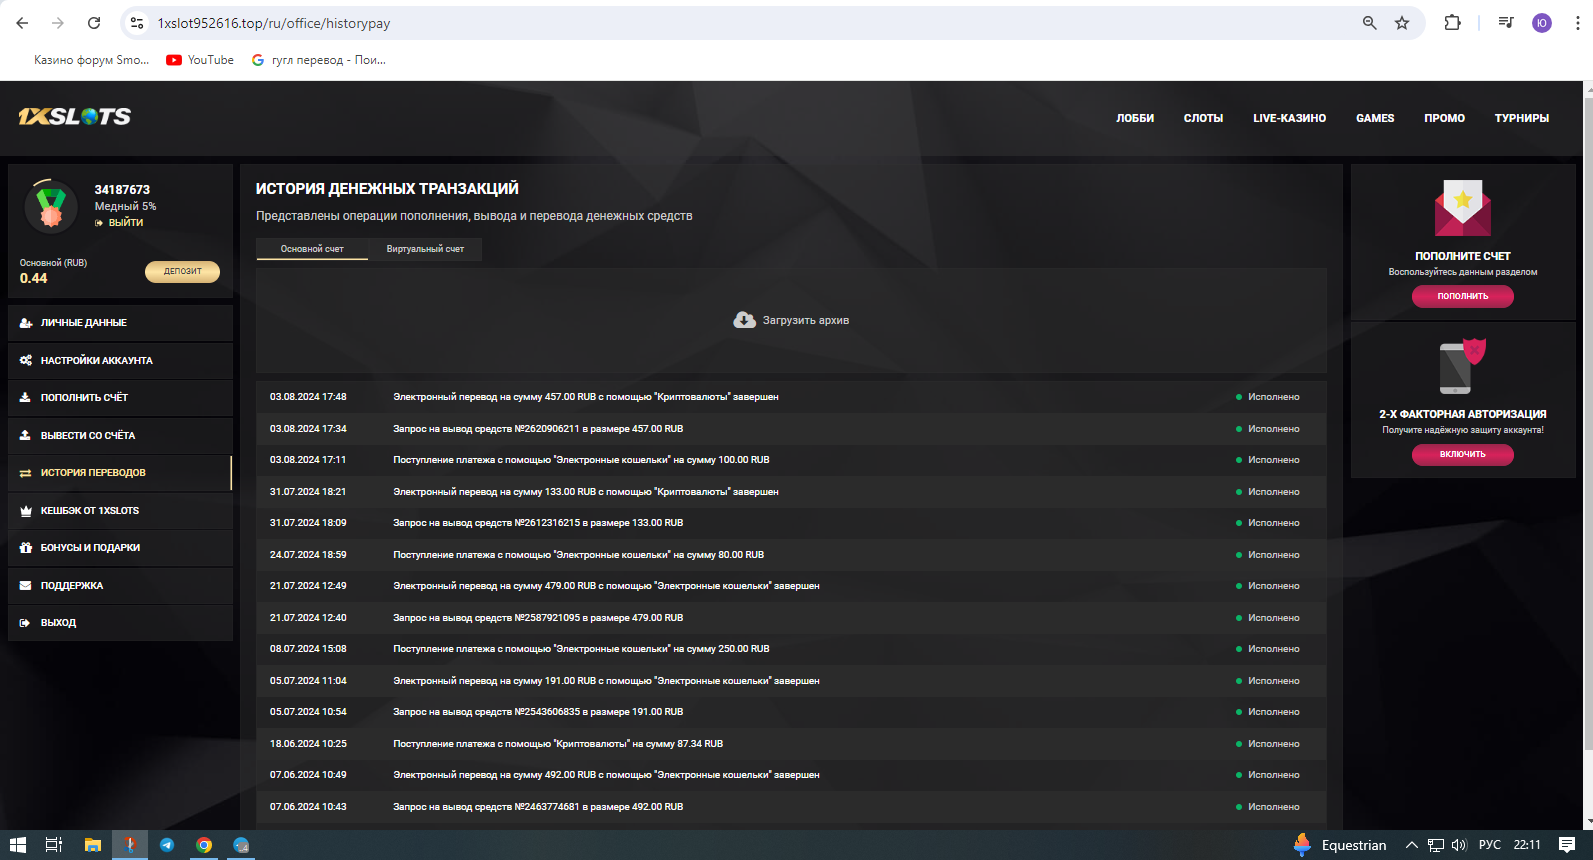Screen dimensions: 1593x860
Task: Show hidden system tray icons
Action: pyautogui.click(x=1412, y=845)
